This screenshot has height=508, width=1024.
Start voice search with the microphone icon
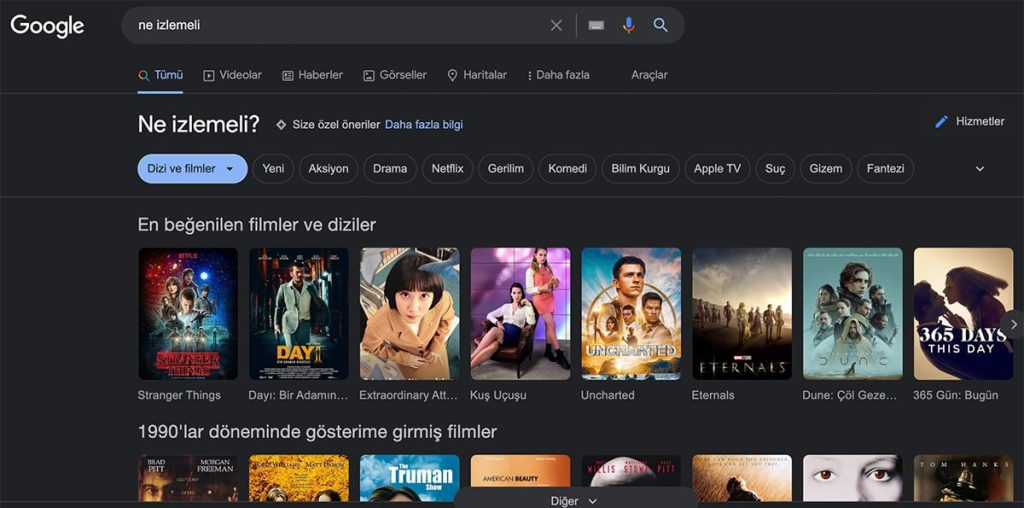[x=628, y=25]
